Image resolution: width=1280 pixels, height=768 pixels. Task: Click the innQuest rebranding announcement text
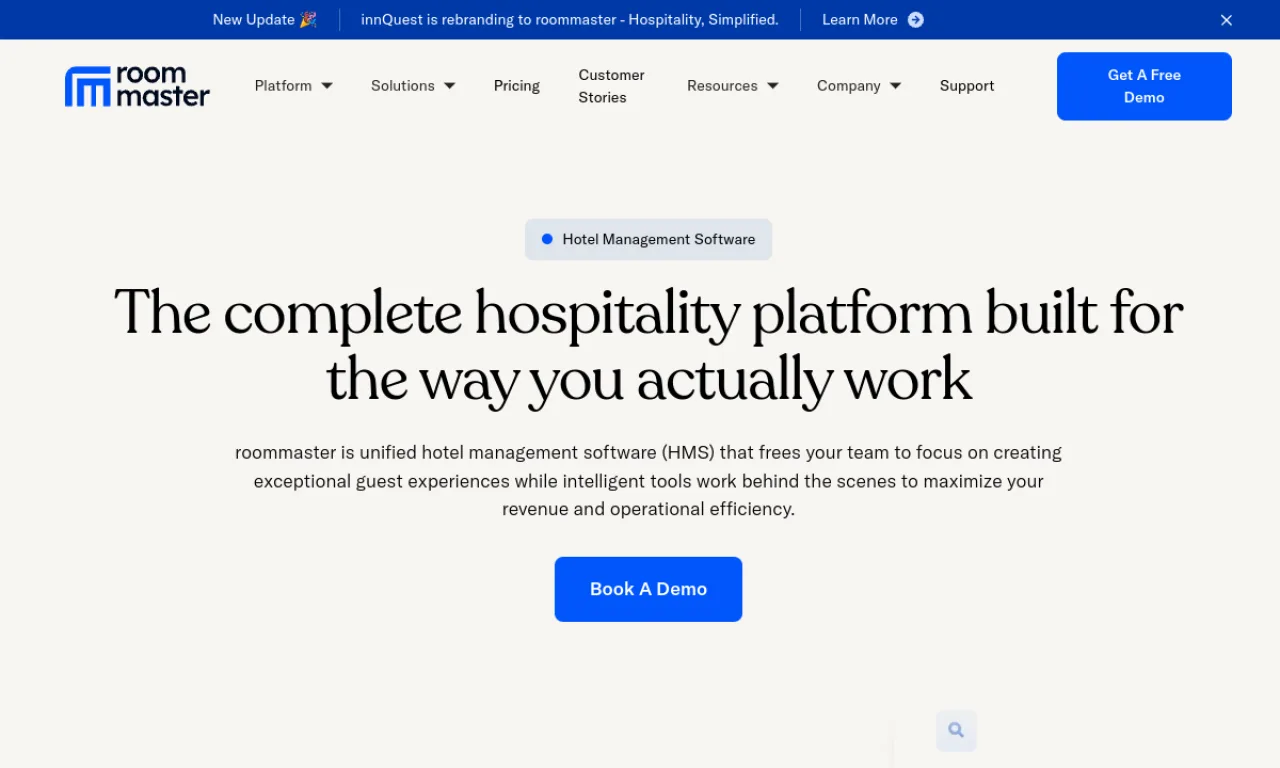pos(570,20)
